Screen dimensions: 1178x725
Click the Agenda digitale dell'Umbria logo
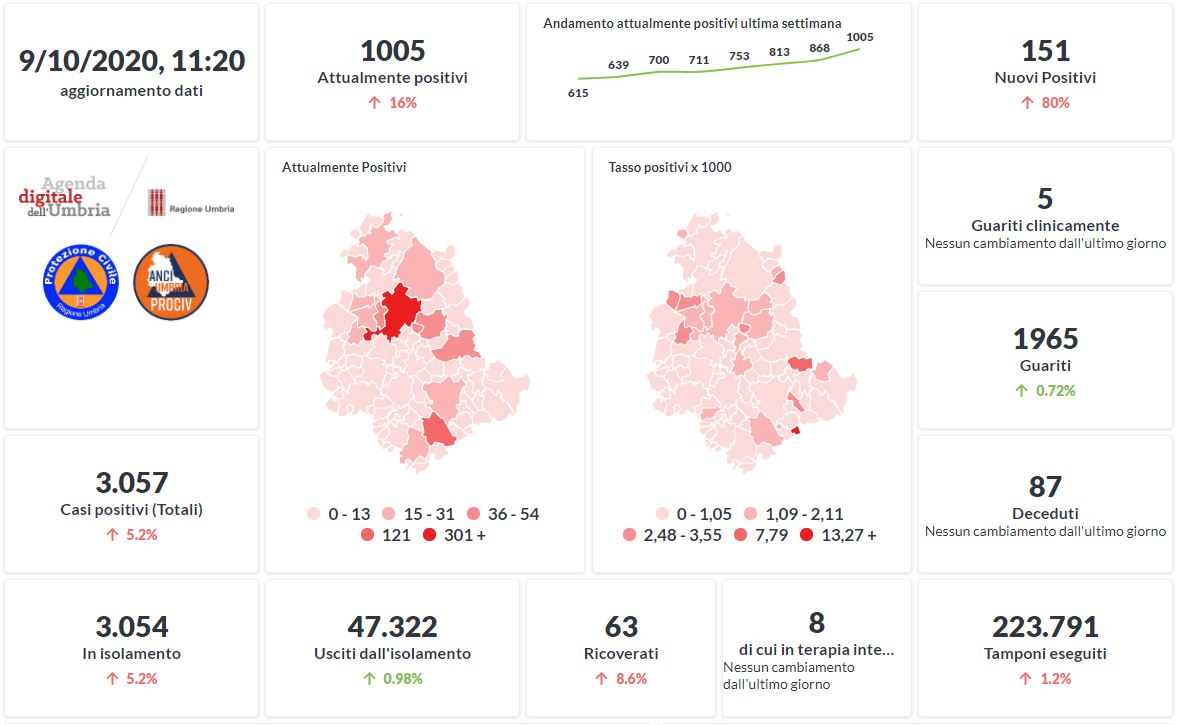click(65, 197)
